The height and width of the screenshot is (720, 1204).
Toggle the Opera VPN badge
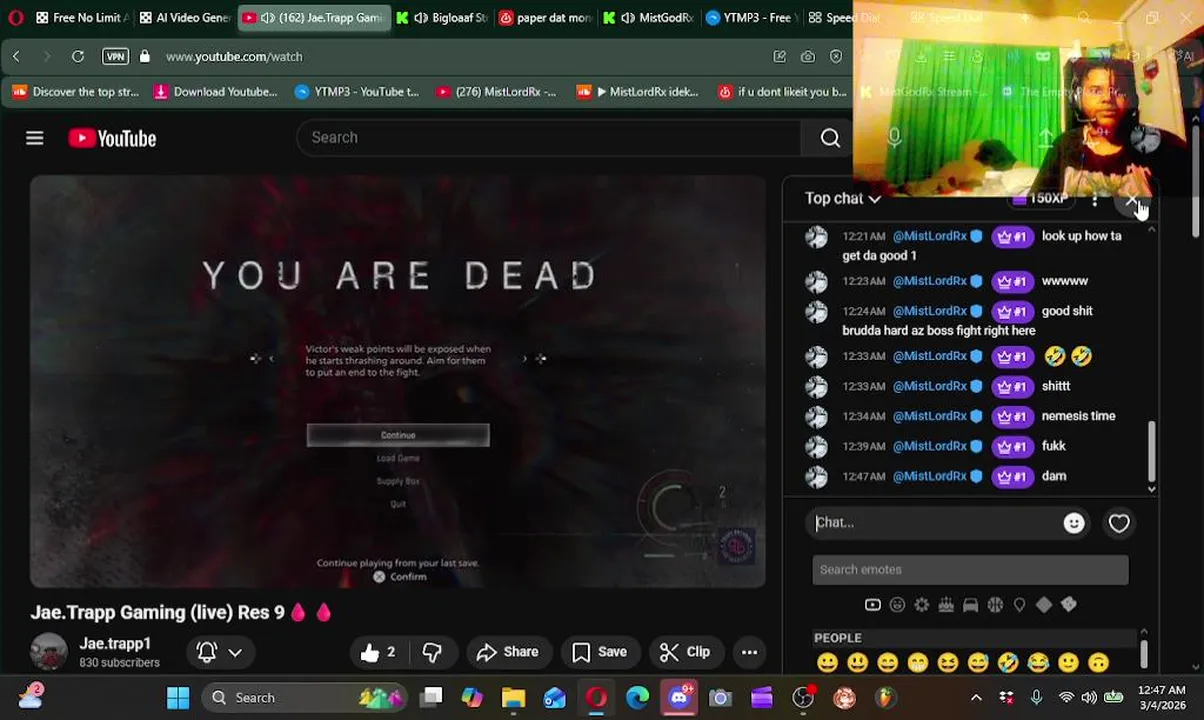115,57
